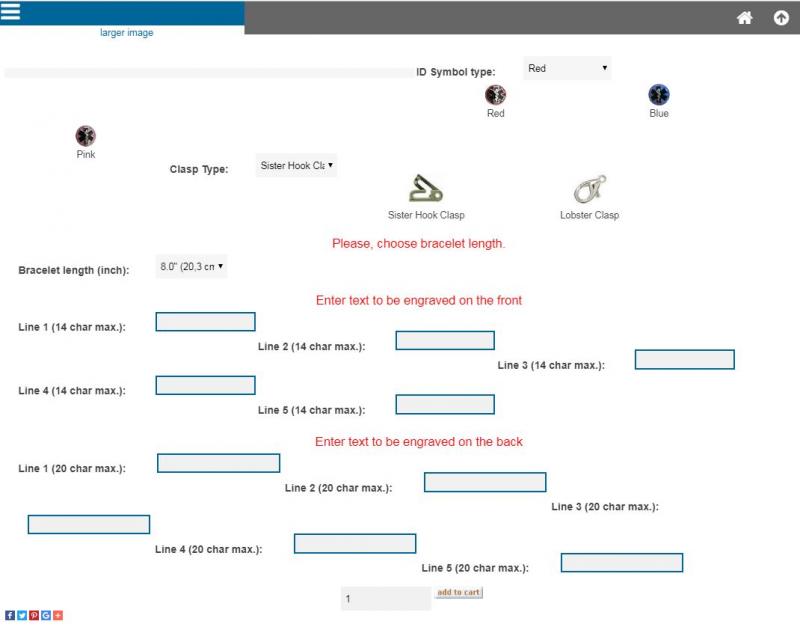Screen dimensions: 800x627
Task: Focus front Line 5 (14 char) field
Action: click(x=445, y=404)
